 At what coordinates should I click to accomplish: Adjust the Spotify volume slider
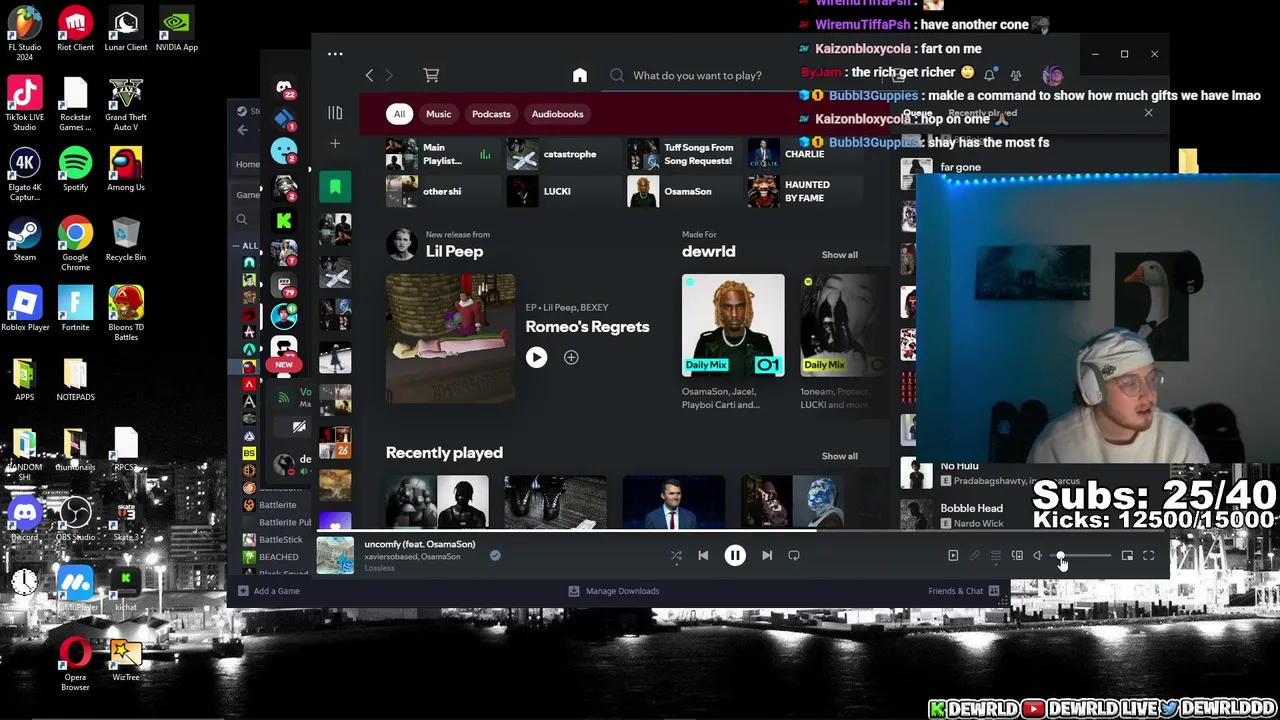pyautogui.click(x=1082, y=555)
